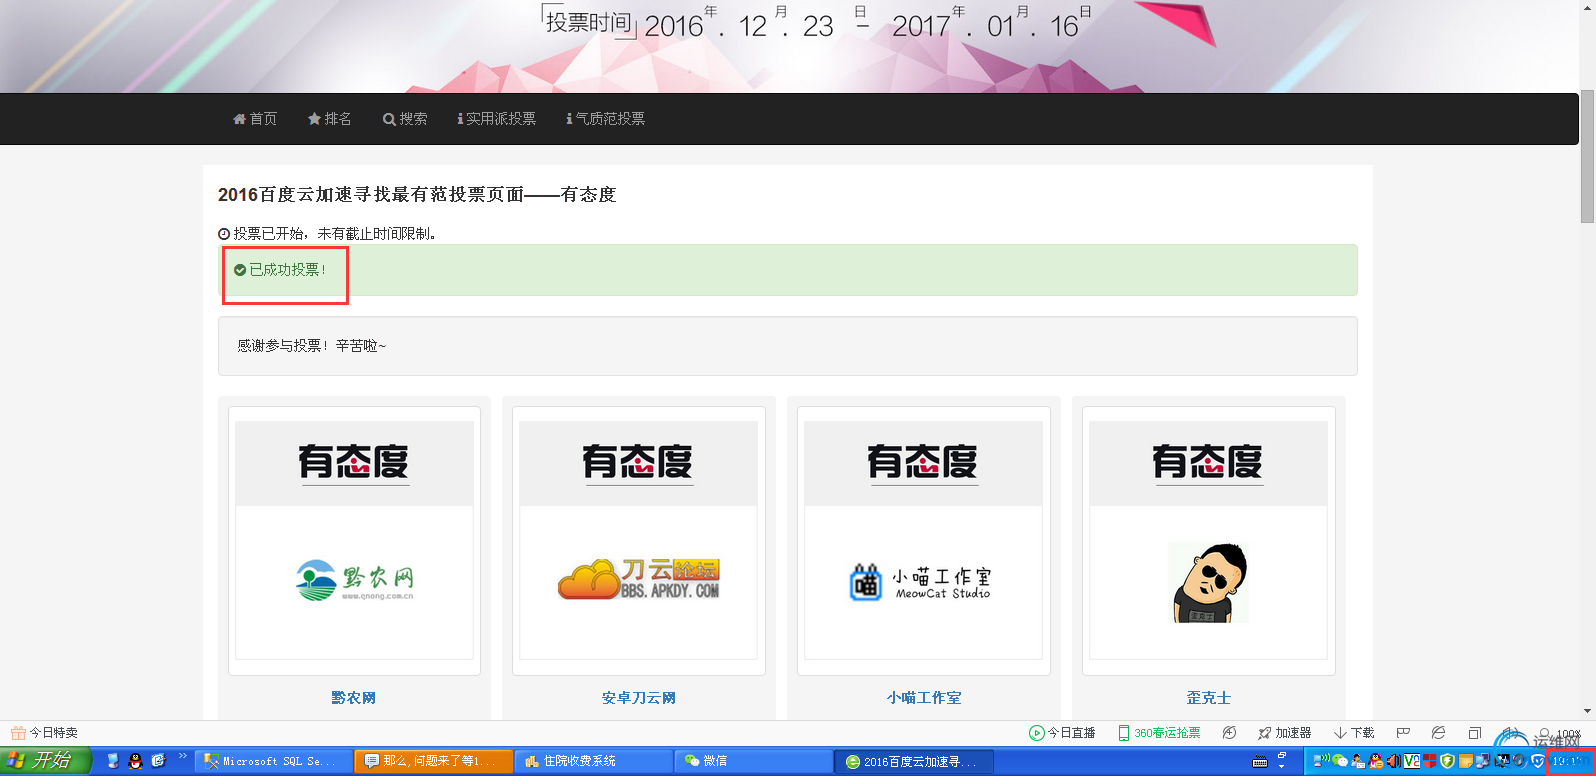The height and width of the screenshot is (776, 1596).
Task: Click the 2016百度云加速寻找最有范投票页面 heading
Action: 417,194
